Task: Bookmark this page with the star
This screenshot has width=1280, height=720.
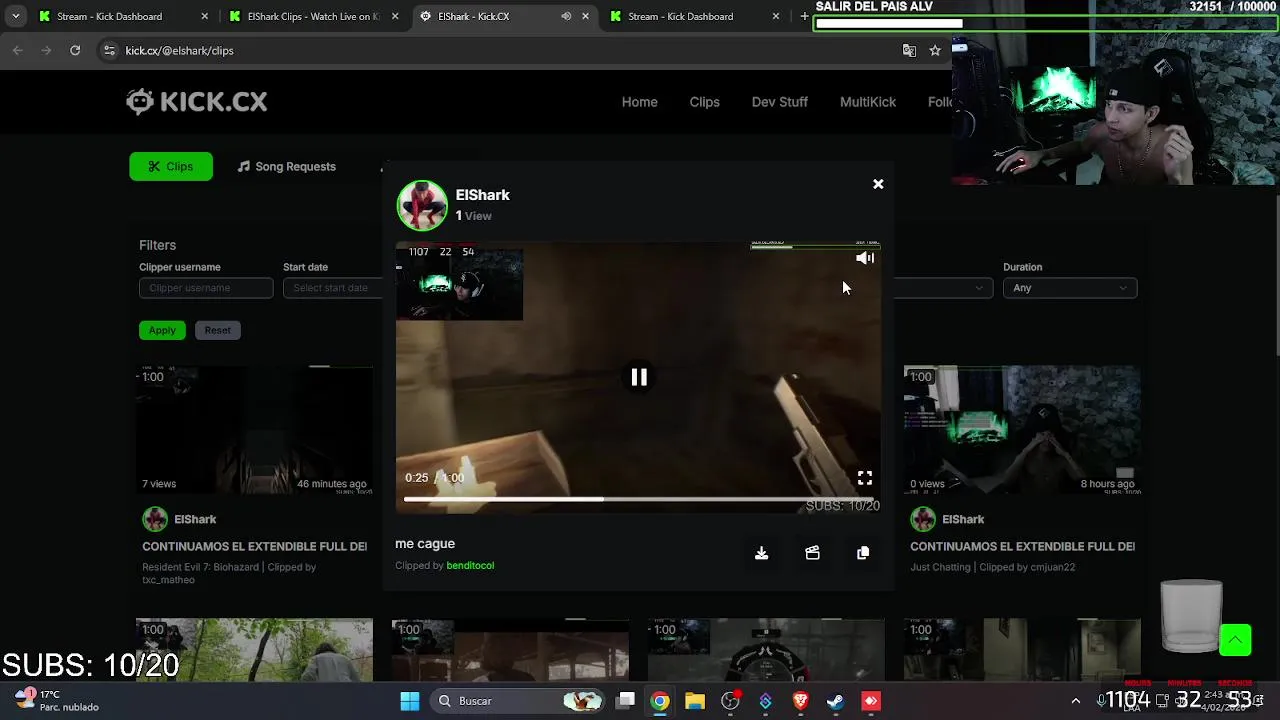Action: tap(935, 50)
